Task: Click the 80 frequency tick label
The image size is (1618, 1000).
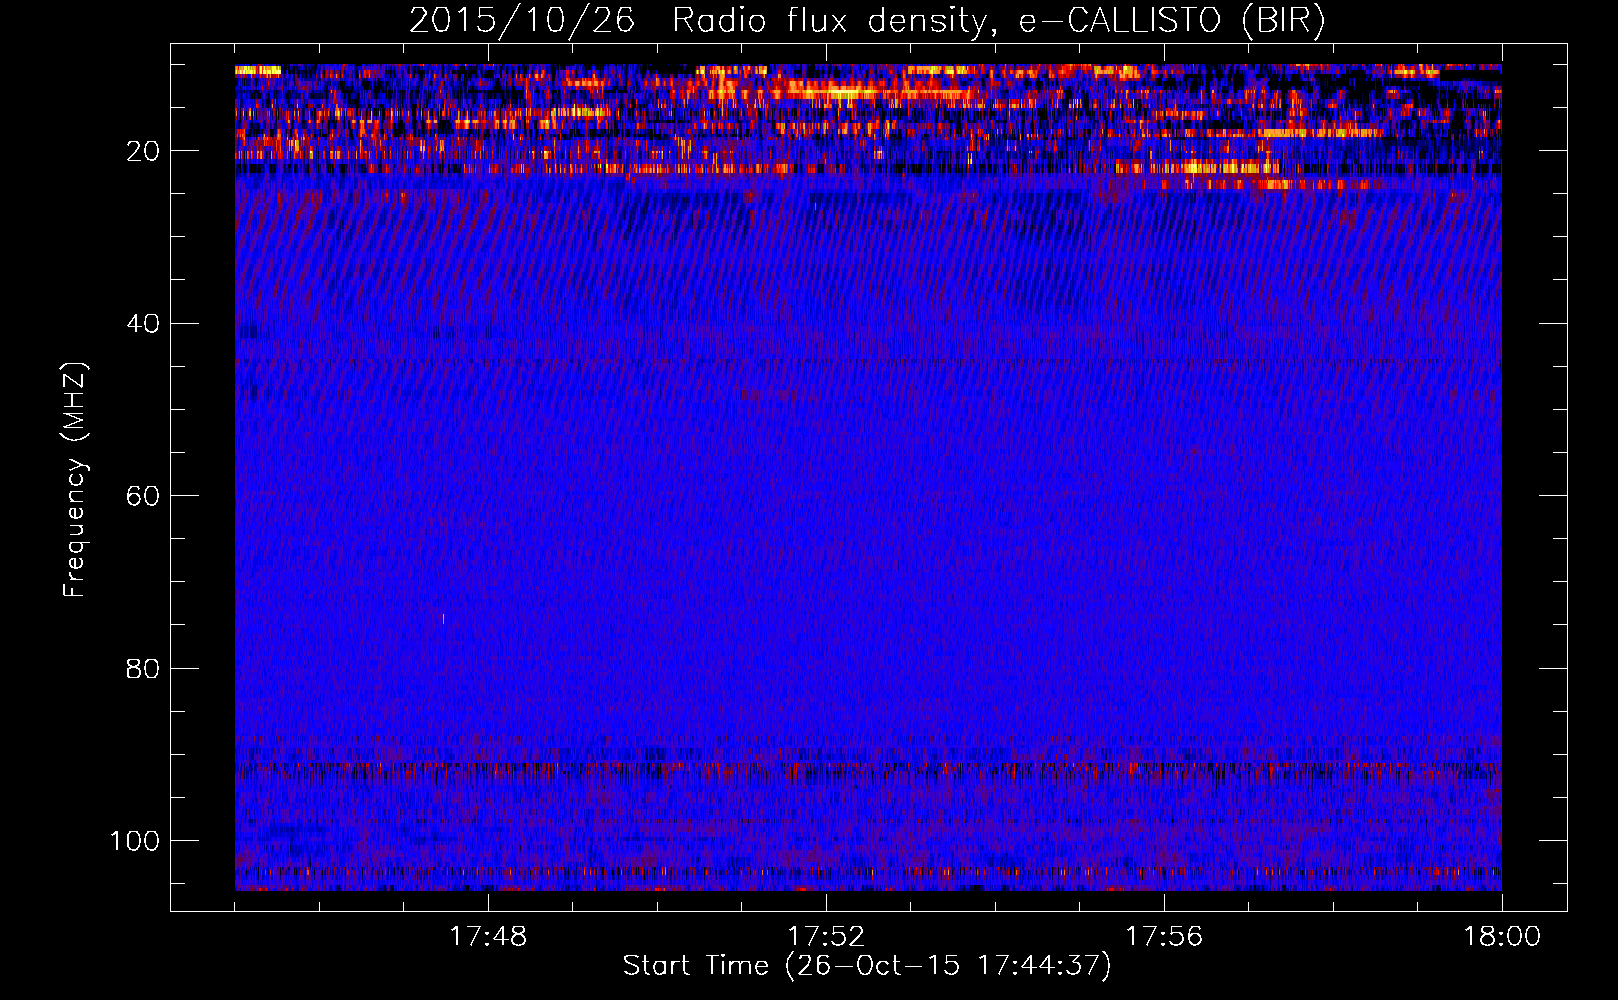Action: point(143,668)
